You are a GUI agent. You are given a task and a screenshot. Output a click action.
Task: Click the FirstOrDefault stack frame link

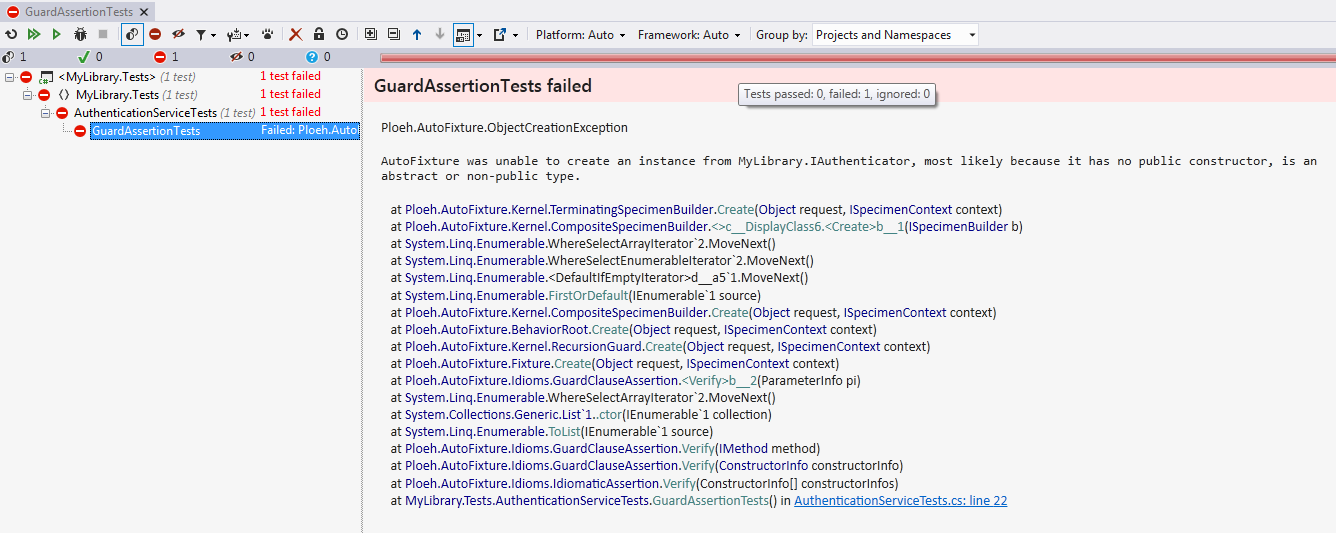click(x=587, y=295)
